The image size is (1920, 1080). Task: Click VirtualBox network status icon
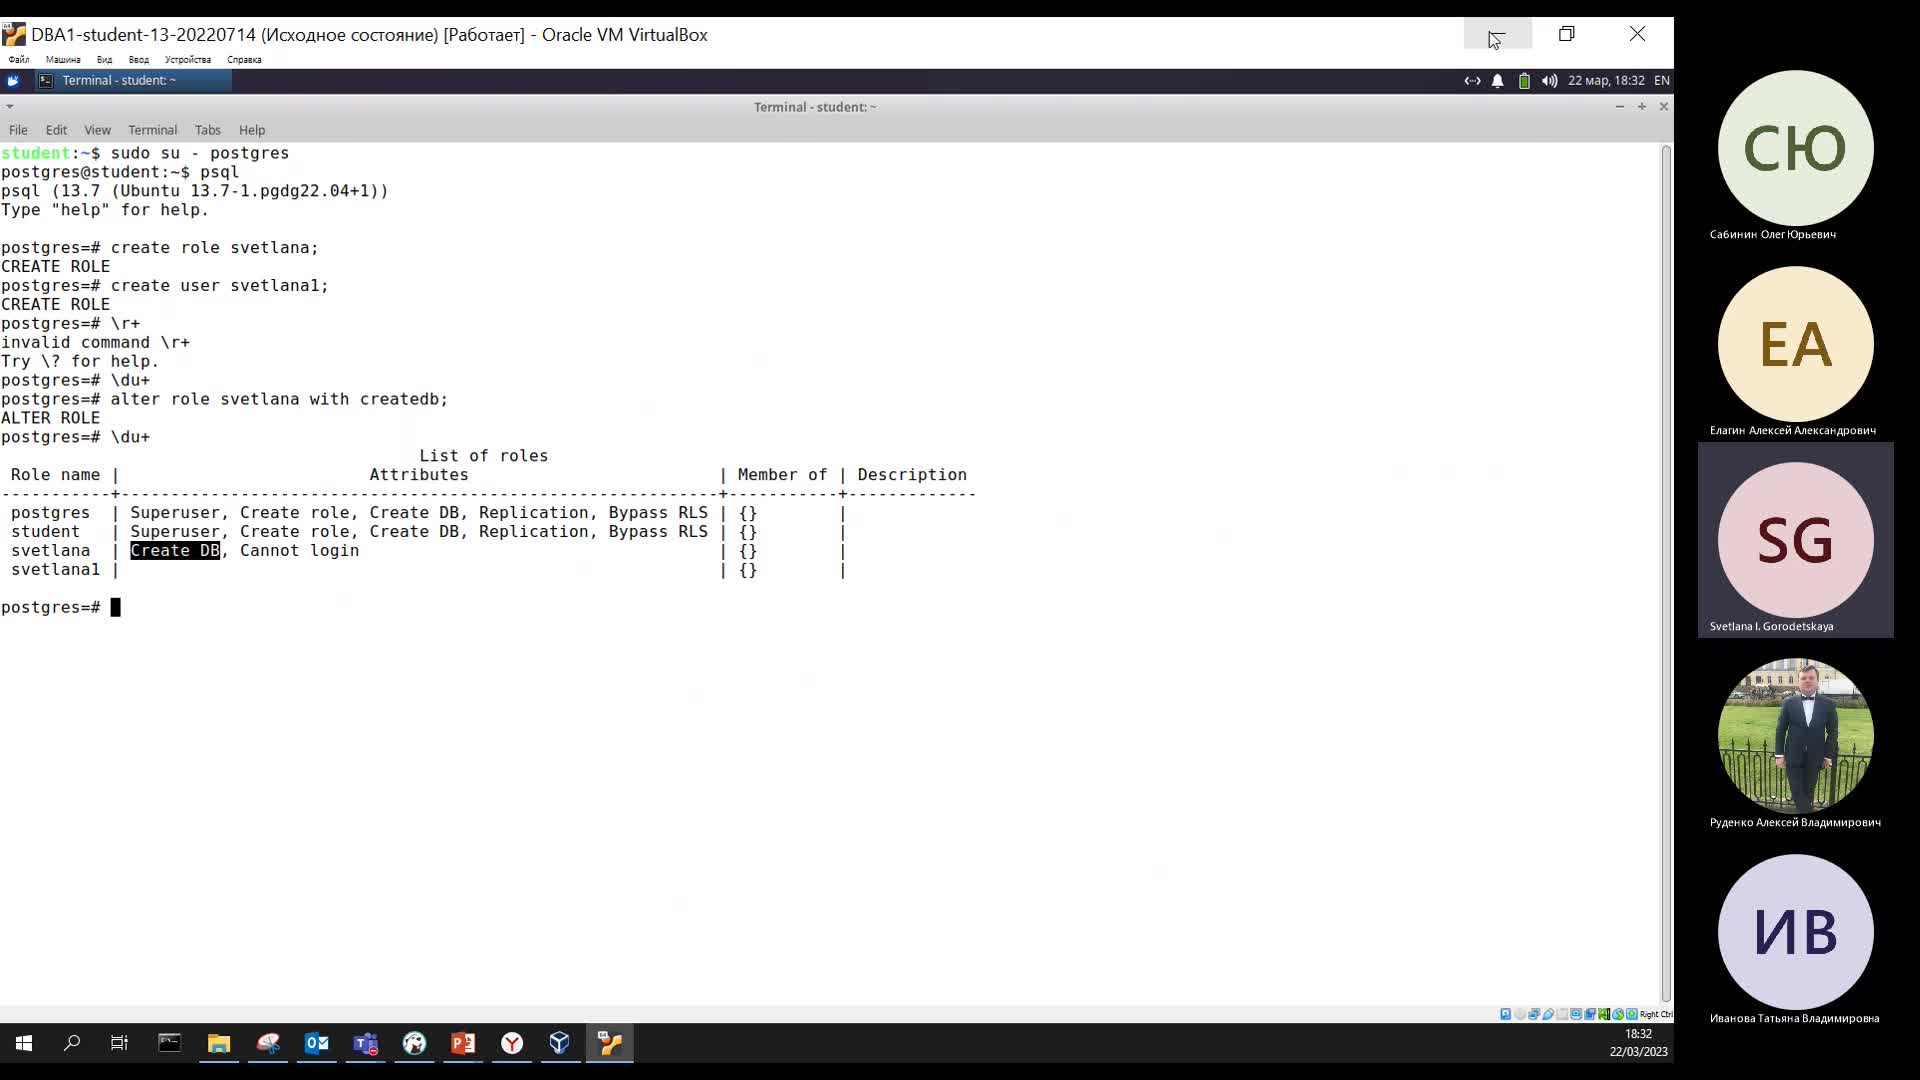click(x=1534, y=1014)
